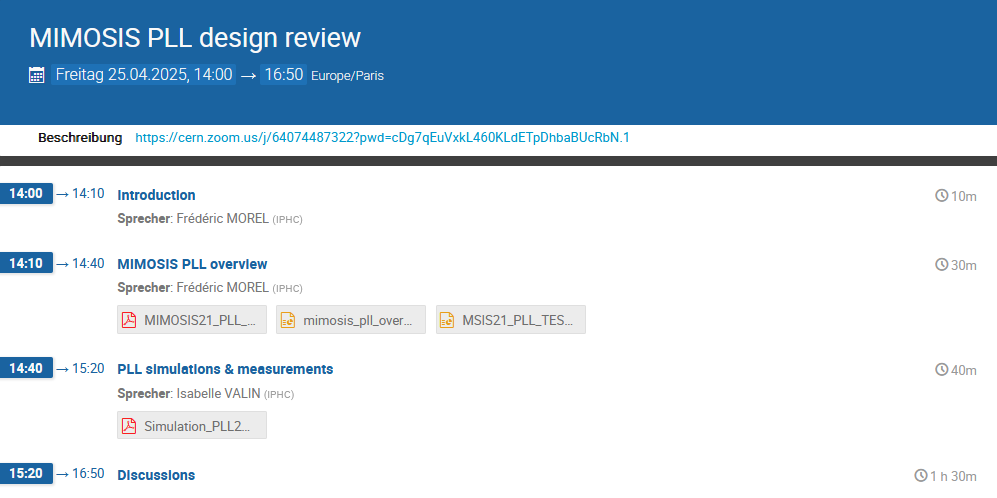Click the clock icon next to 1h 30m
This screenshot has height=498, width=997.
[921, 475]
